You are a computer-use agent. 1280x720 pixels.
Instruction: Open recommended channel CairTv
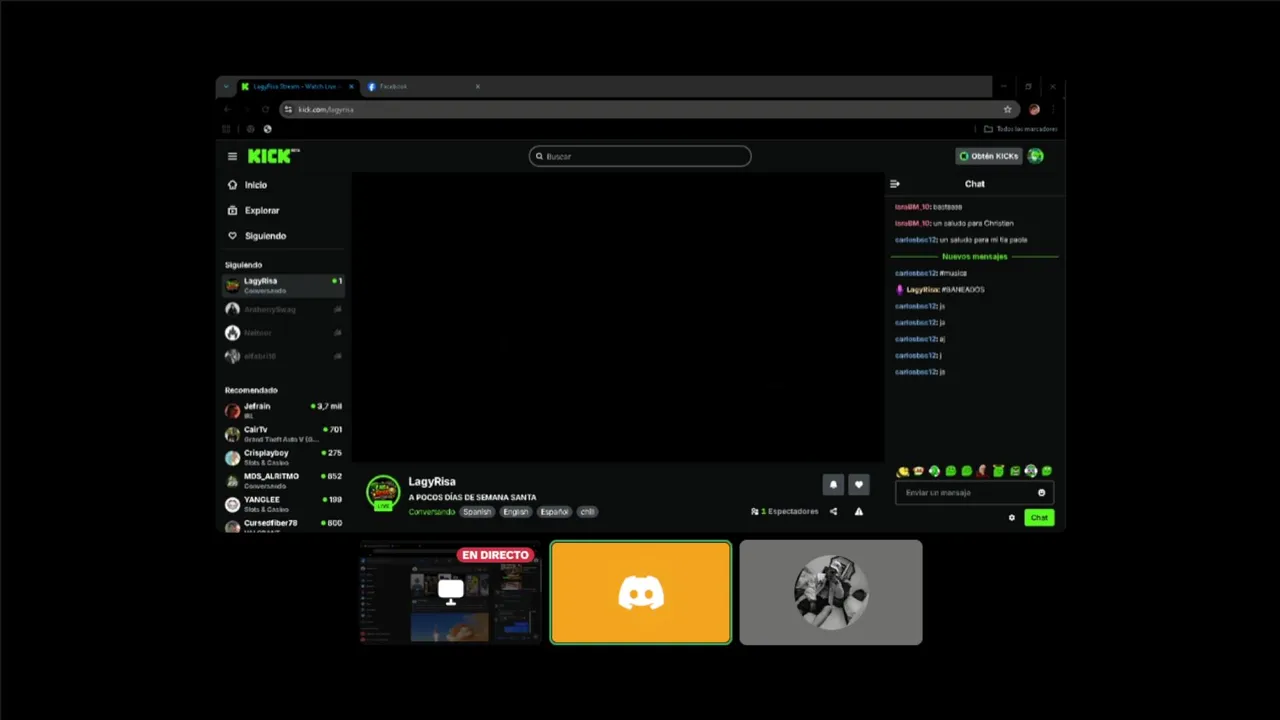point(283,434)
